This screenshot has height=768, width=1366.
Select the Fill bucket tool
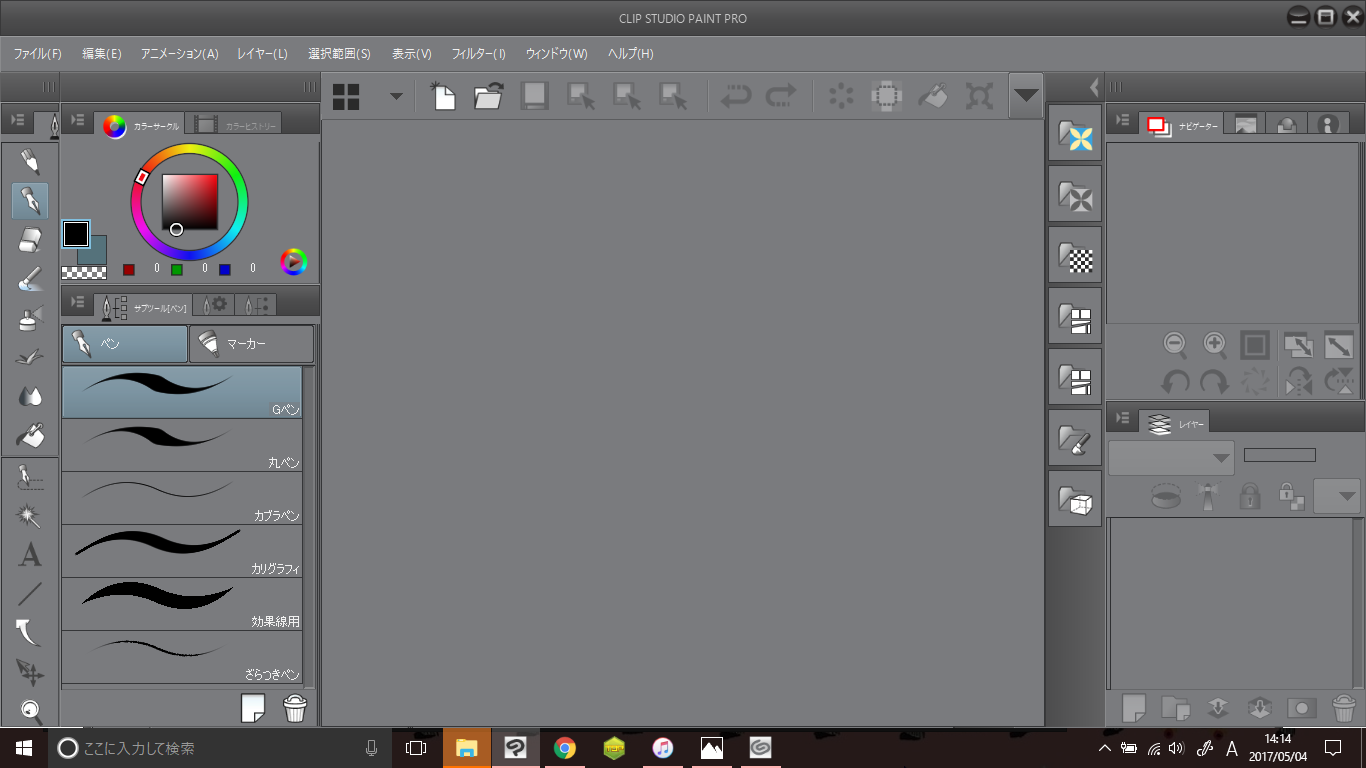click(30, 435)
